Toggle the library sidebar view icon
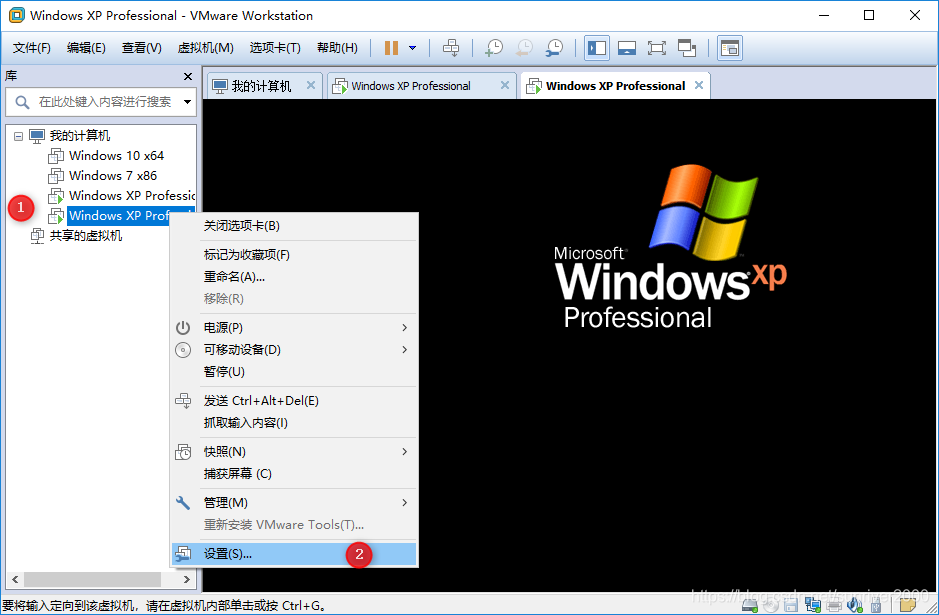 (596, 48)
